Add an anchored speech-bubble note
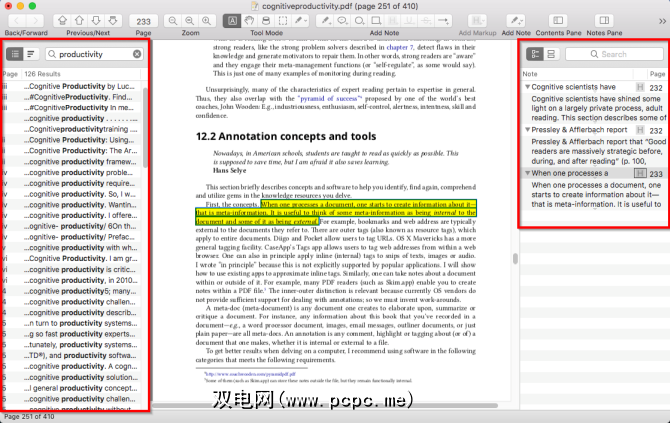This screenshot has height=423, width=670. [x=342, y=21]
